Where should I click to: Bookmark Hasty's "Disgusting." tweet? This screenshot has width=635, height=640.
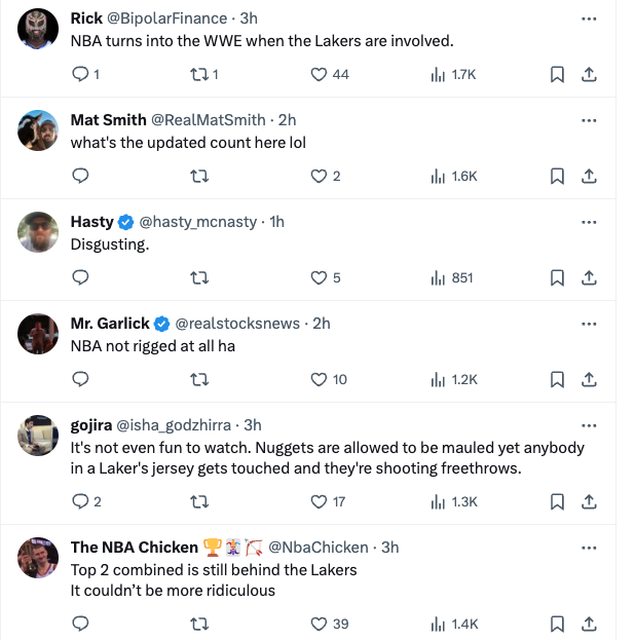click(558, 277)
